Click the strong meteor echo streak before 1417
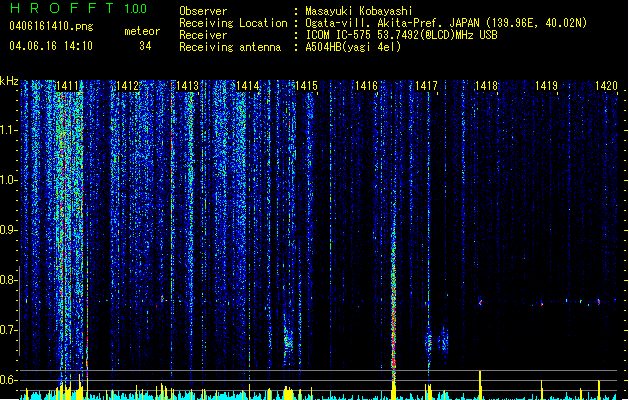This screenshot has width=629, height=400. click(394, 305)
